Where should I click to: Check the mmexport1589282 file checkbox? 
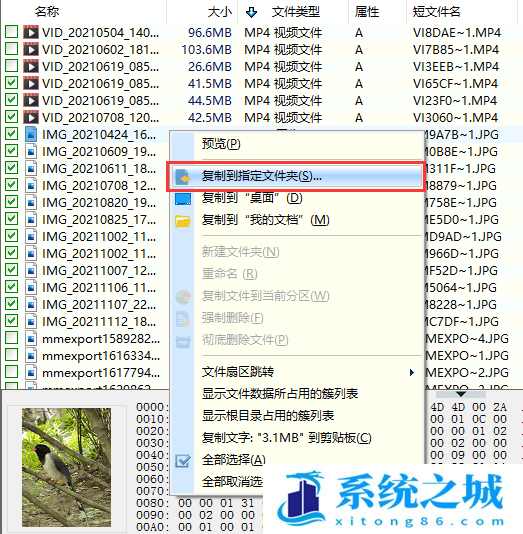[12, 337]
